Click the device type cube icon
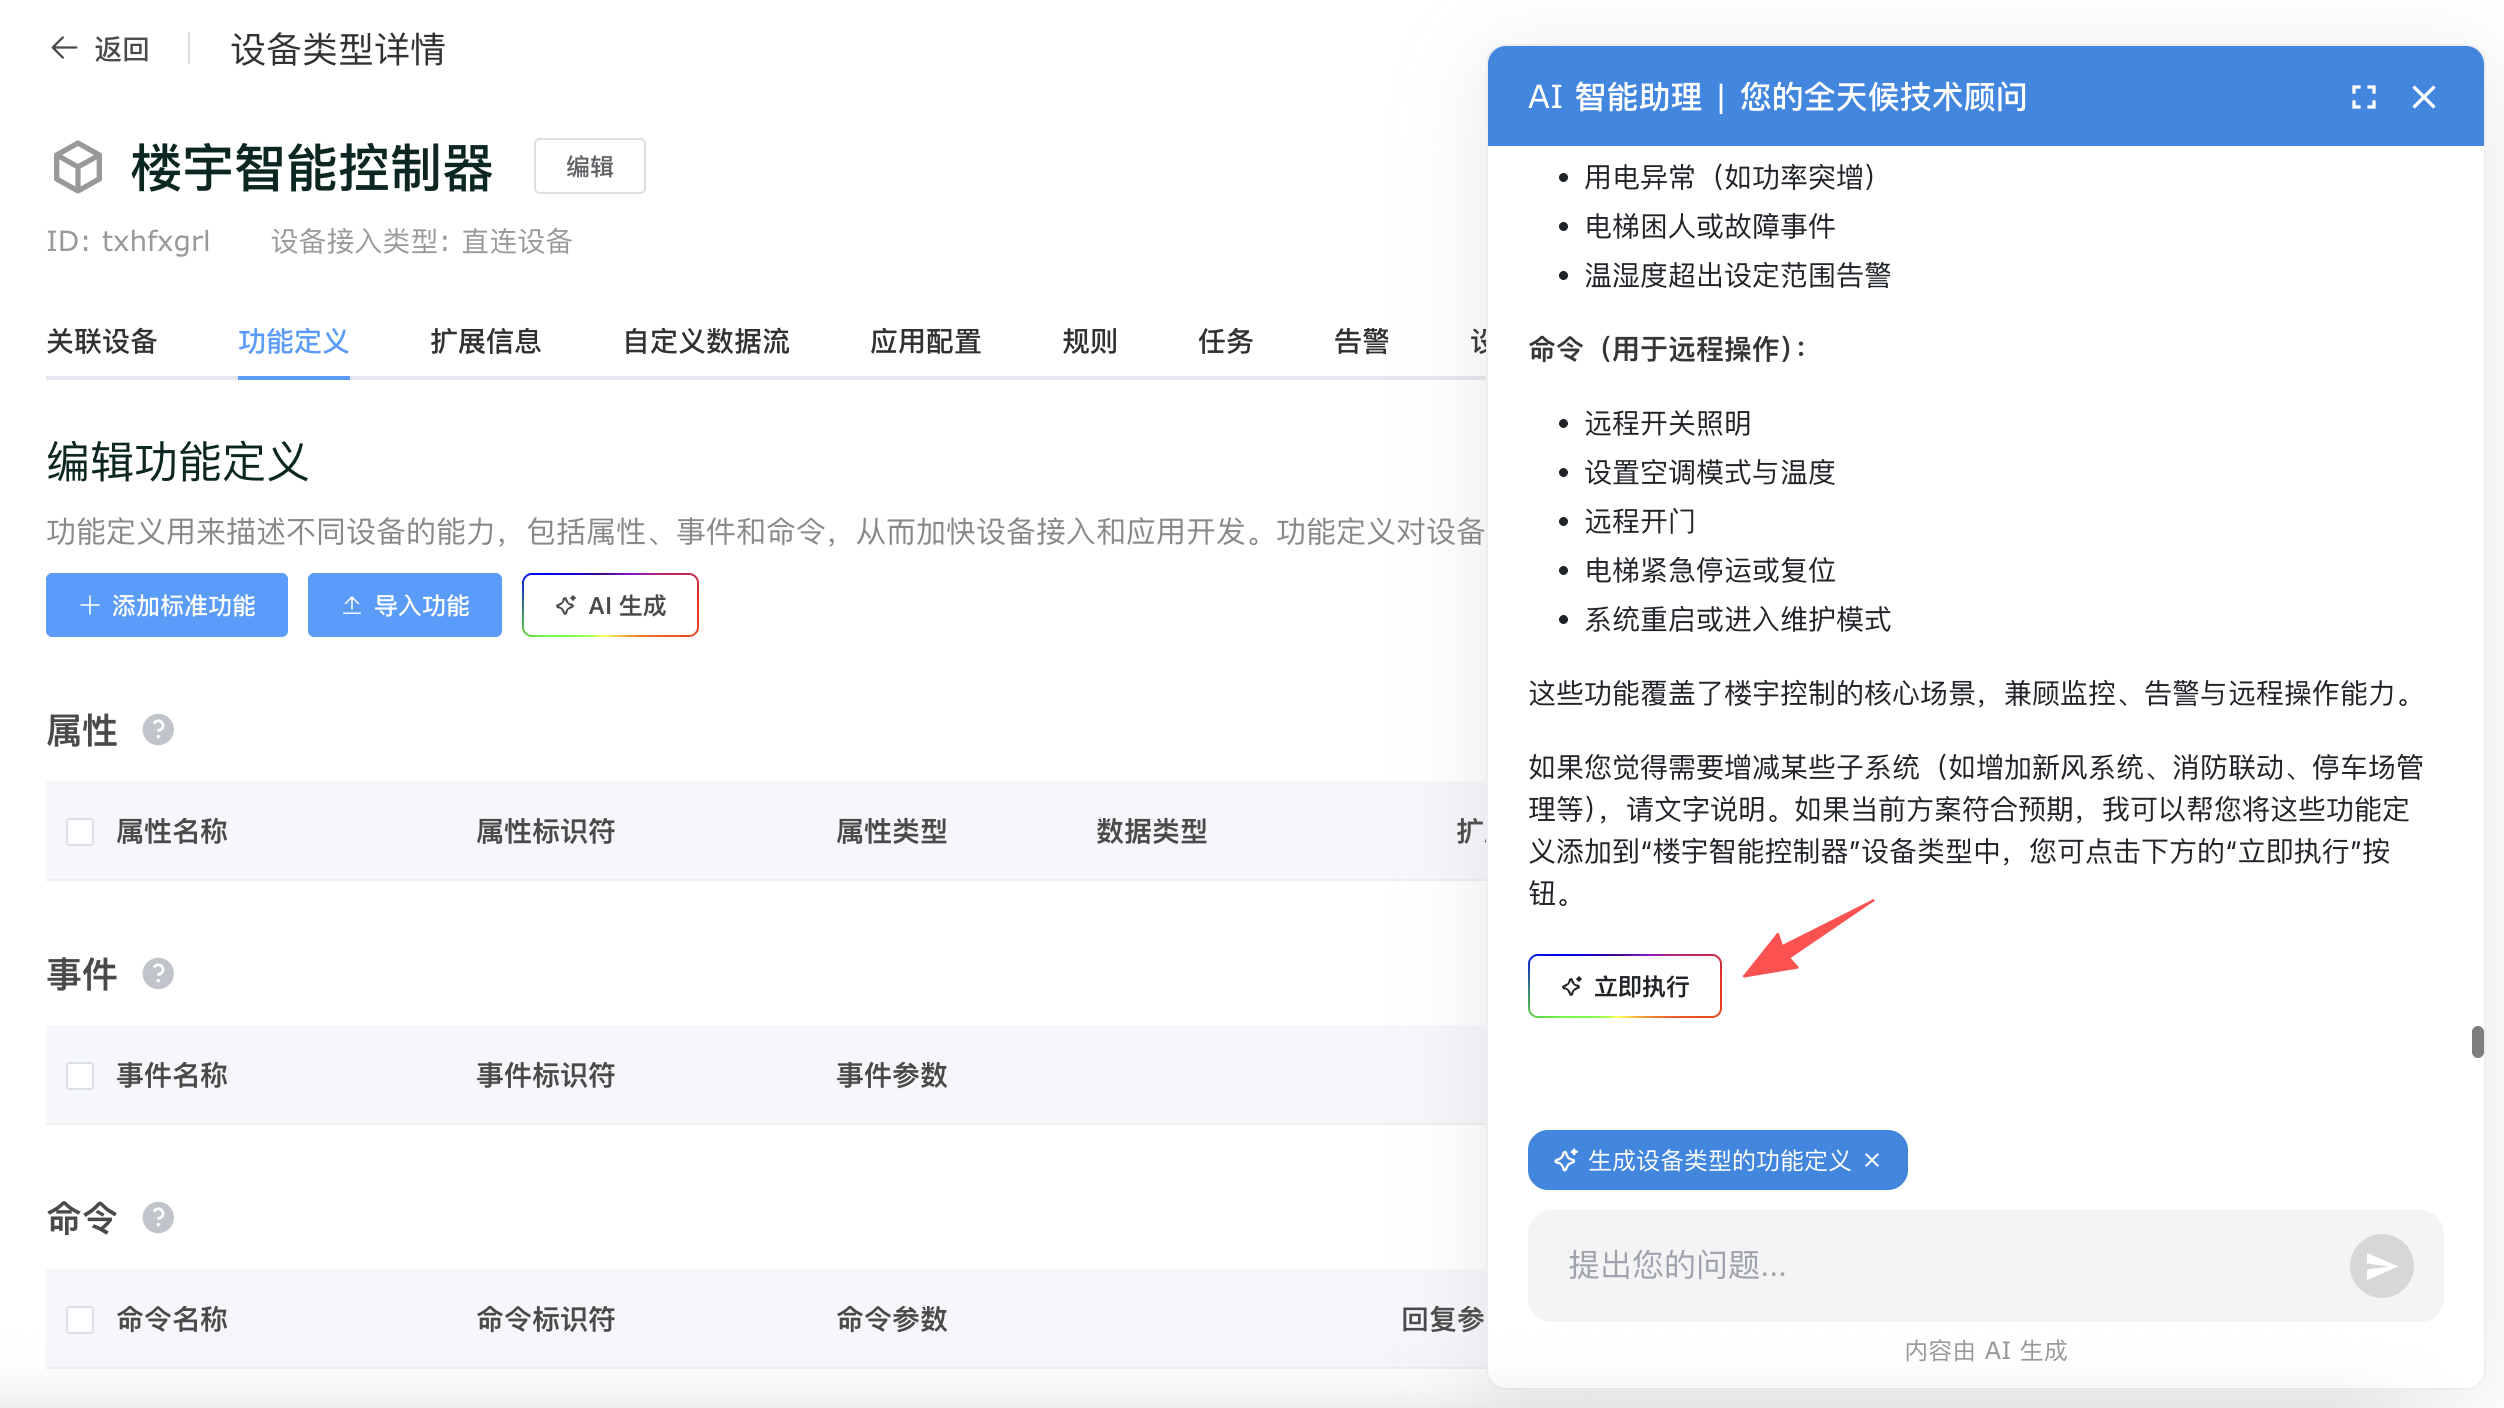Viewport: 2504px width, 1408px height. (x=78, y=166)
